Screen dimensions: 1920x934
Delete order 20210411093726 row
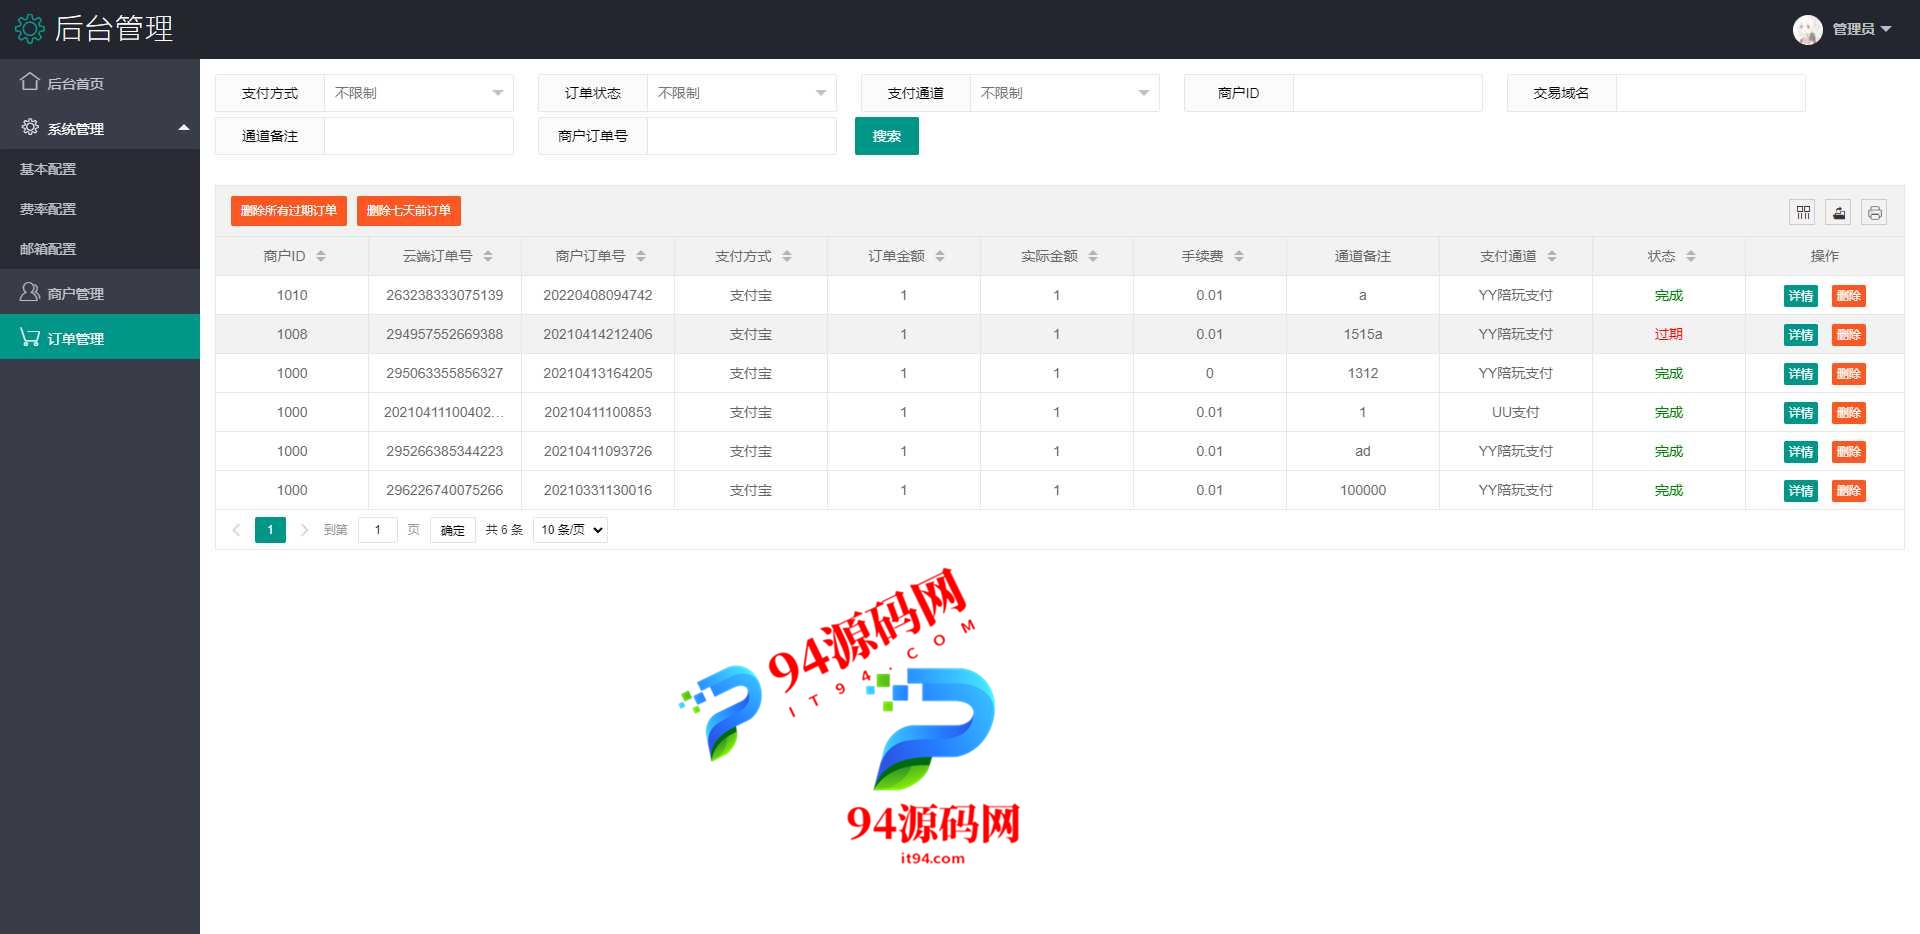(1849, 452)
